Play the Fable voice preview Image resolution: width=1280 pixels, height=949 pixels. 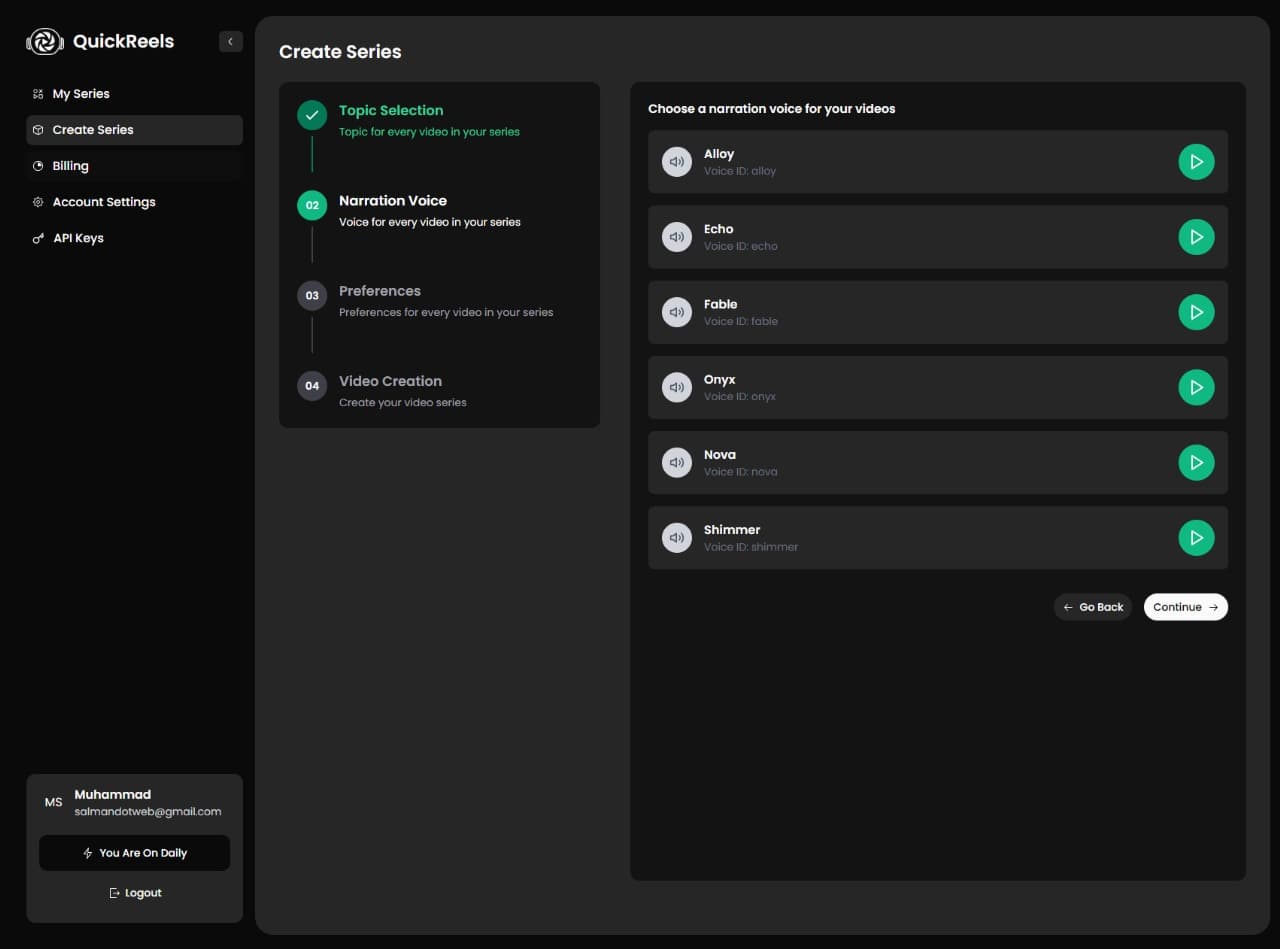[1196, 312]
